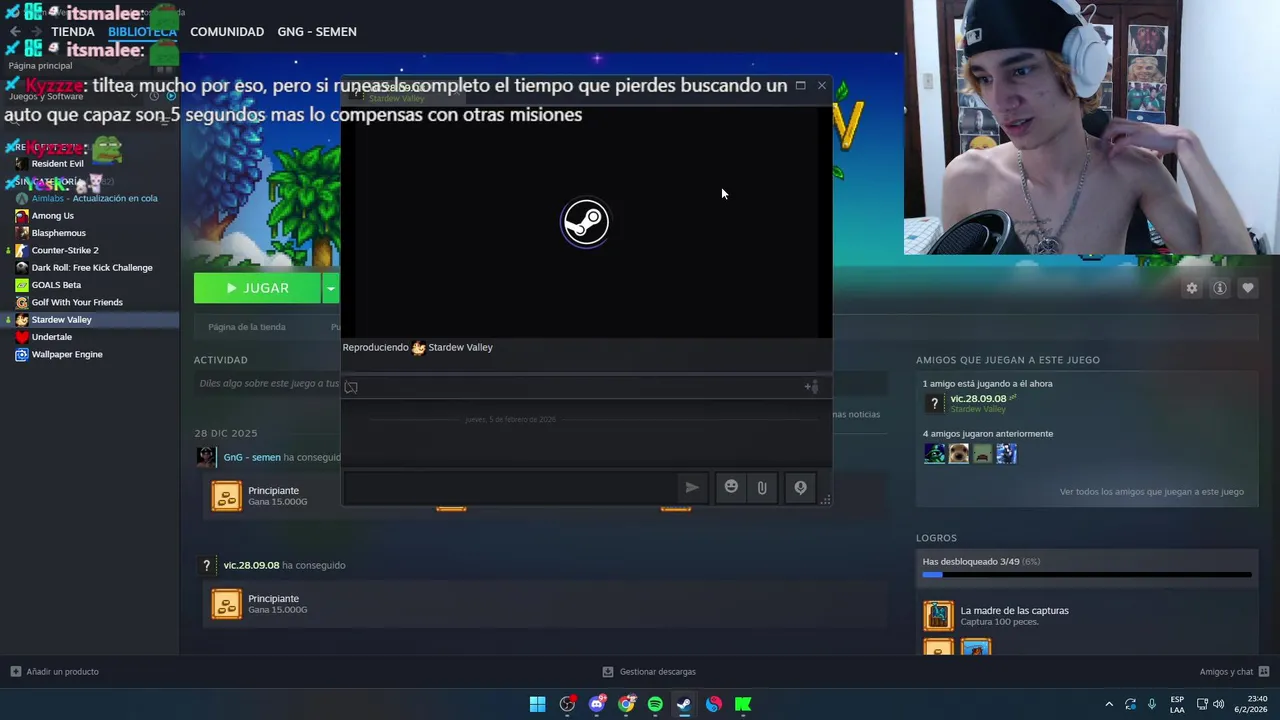Click the green JUGAR play button
The image size is (1280, 720).
point(257,288)
